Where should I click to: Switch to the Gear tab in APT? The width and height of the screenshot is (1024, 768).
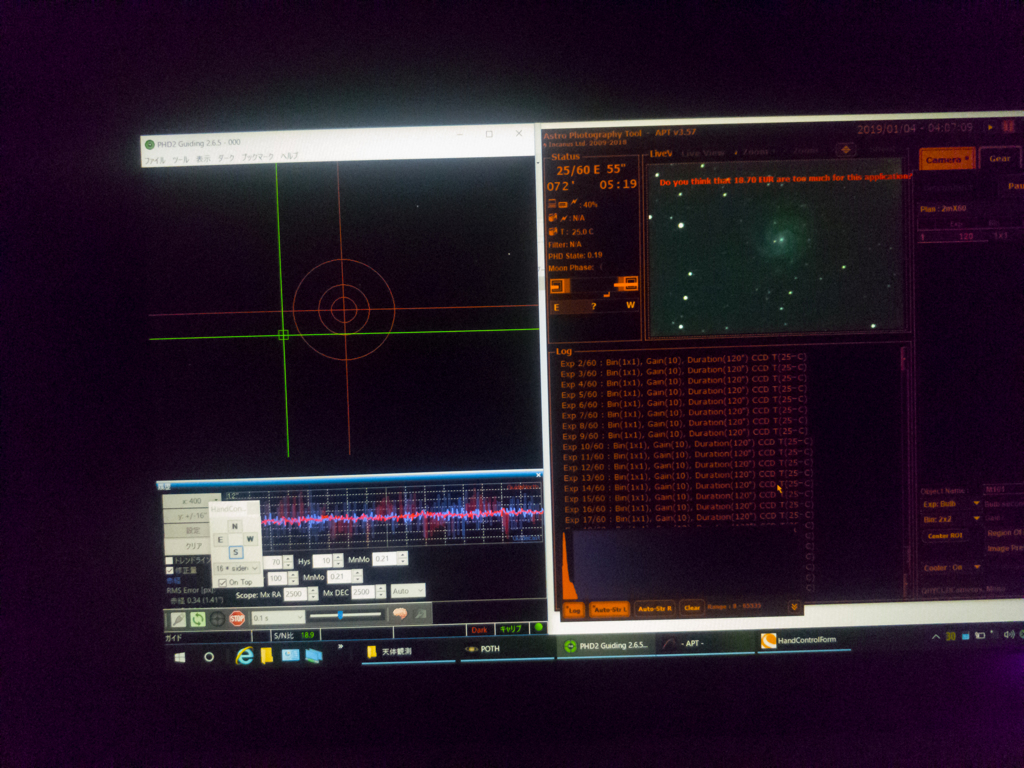[x=999, y=158]
